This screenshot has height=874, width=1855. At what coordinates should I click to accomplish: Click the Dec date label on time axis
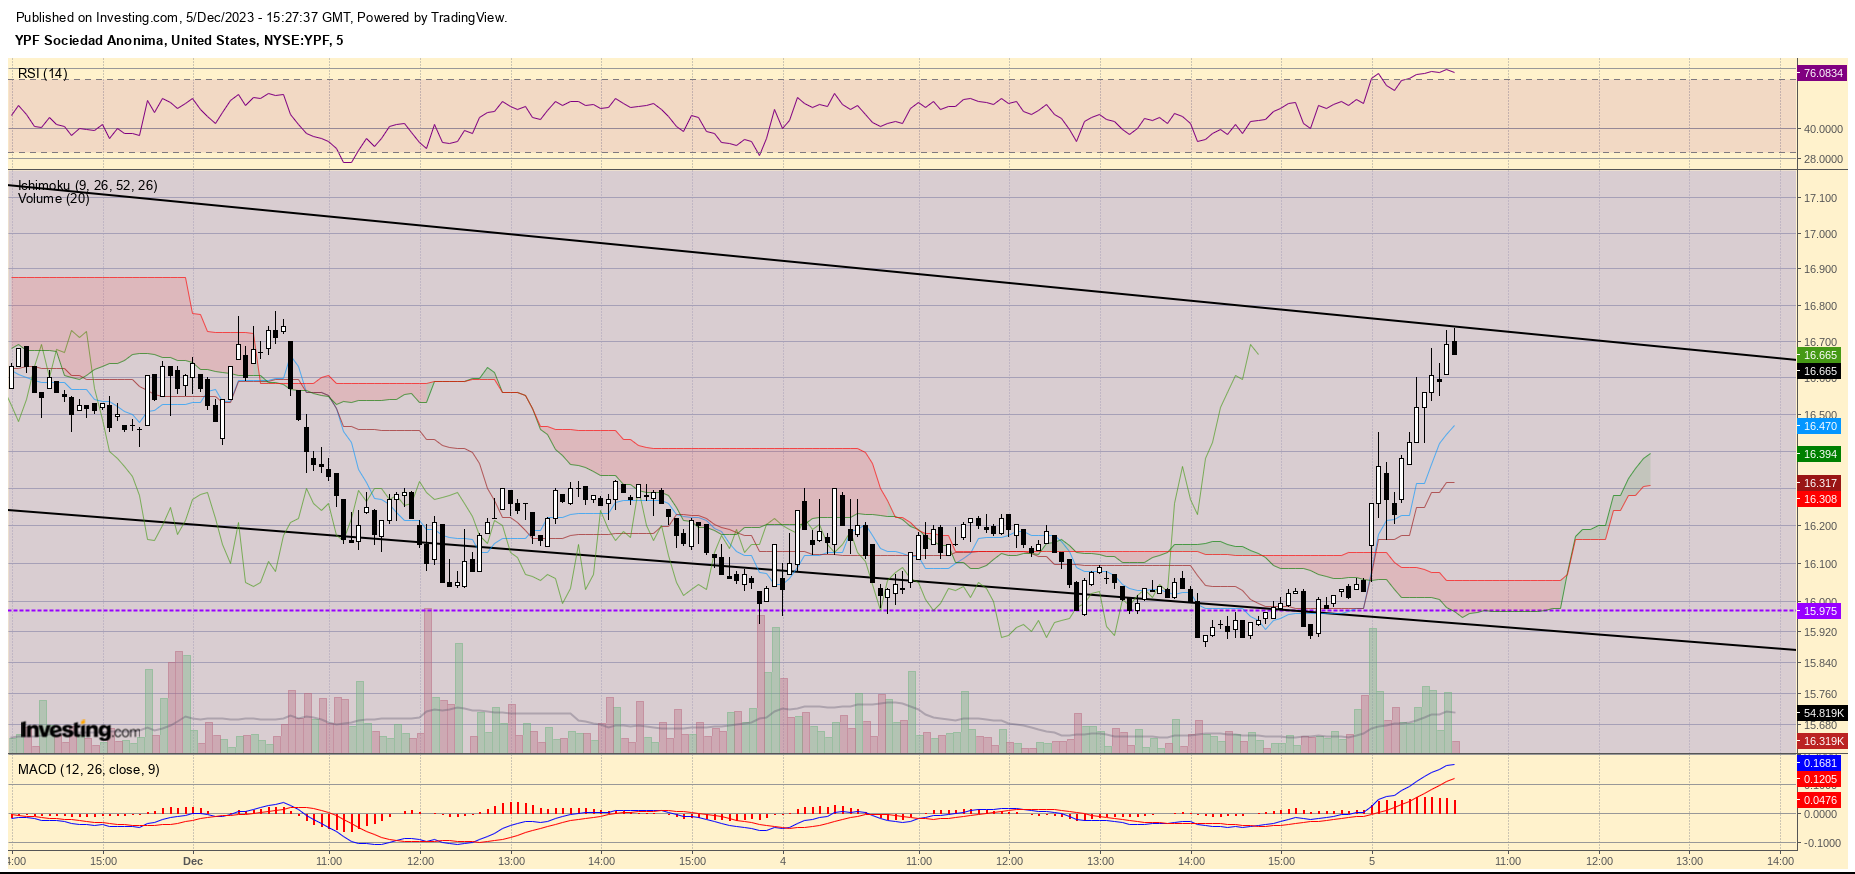click(x=193, y=861)
